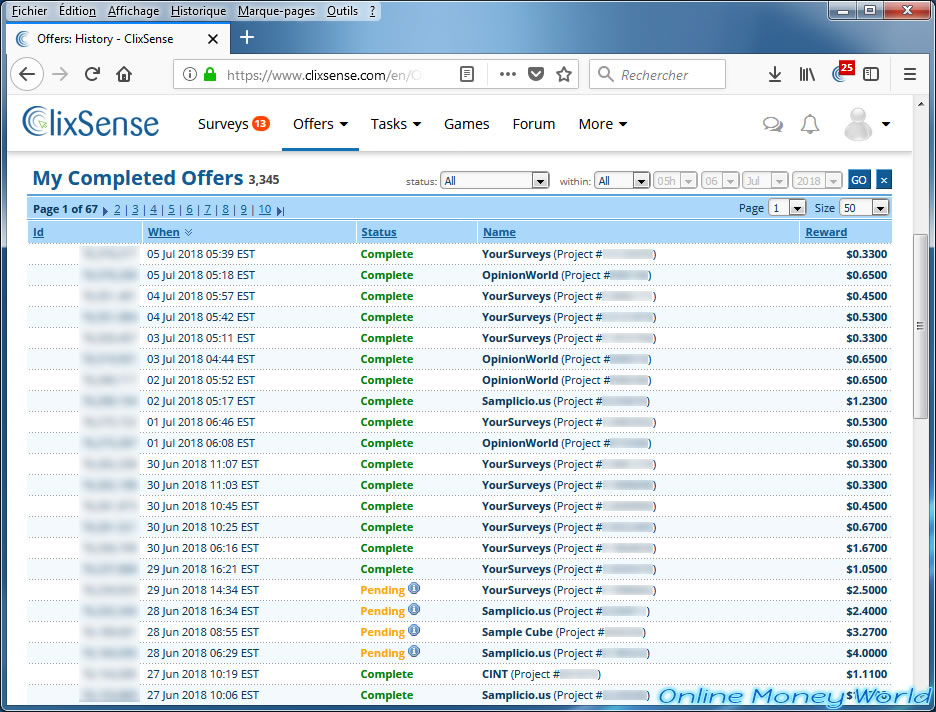Image resolution: width=936 pixels, height=712 pixels.
Task: Sort the table by the Name column
Action: pos(499,232)
